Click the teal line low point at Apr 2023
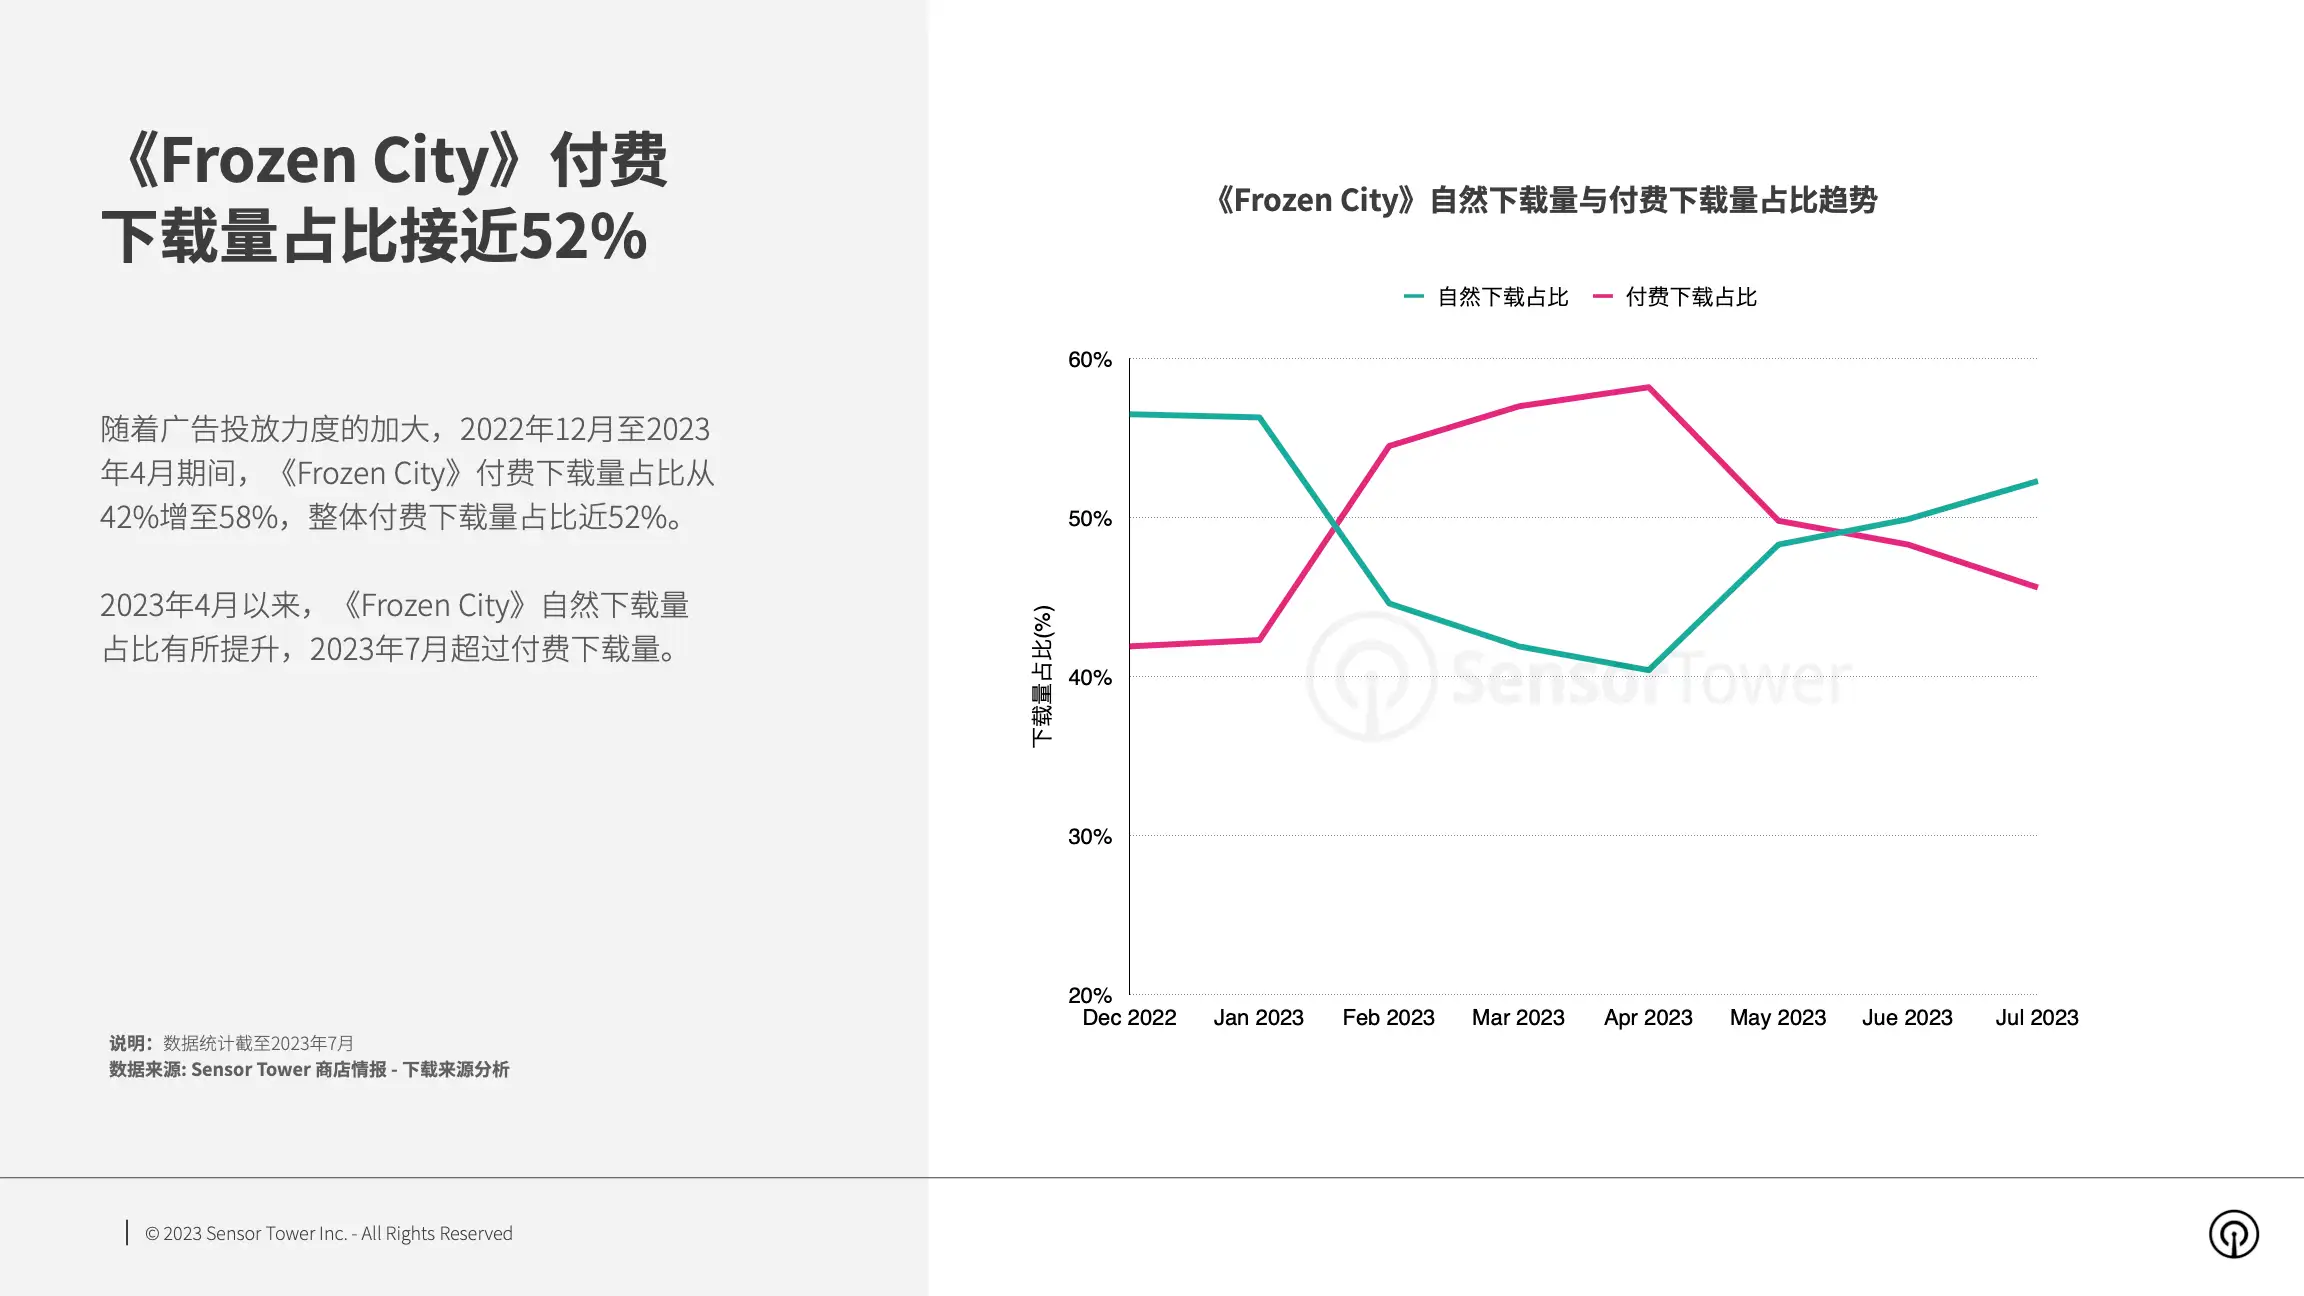The height and width of the screenshot is (1296, 2304). 1648,670
